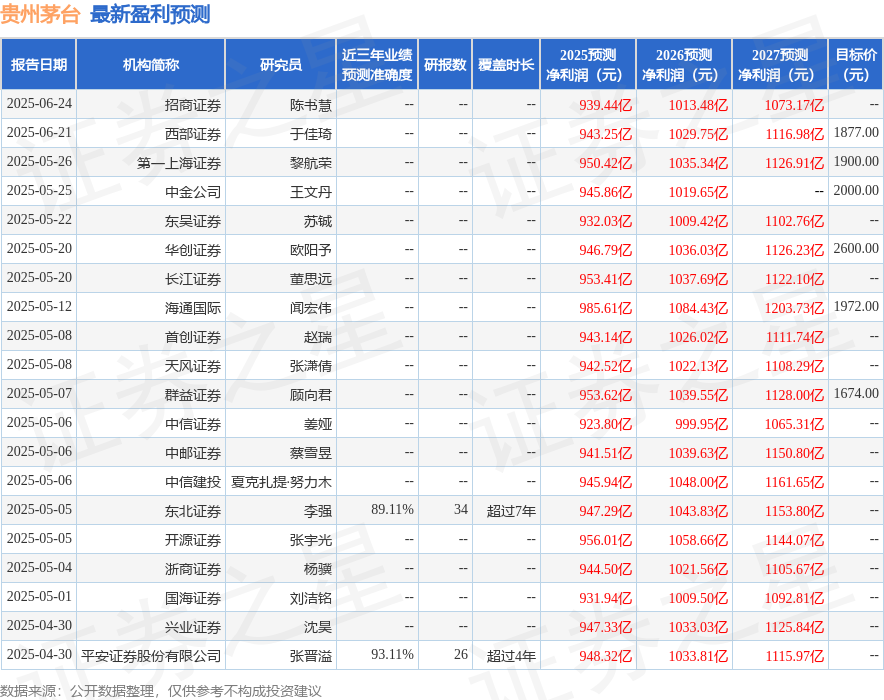Click the 1900.00 target price
The image size is (884, 700).
coord(856,161)
